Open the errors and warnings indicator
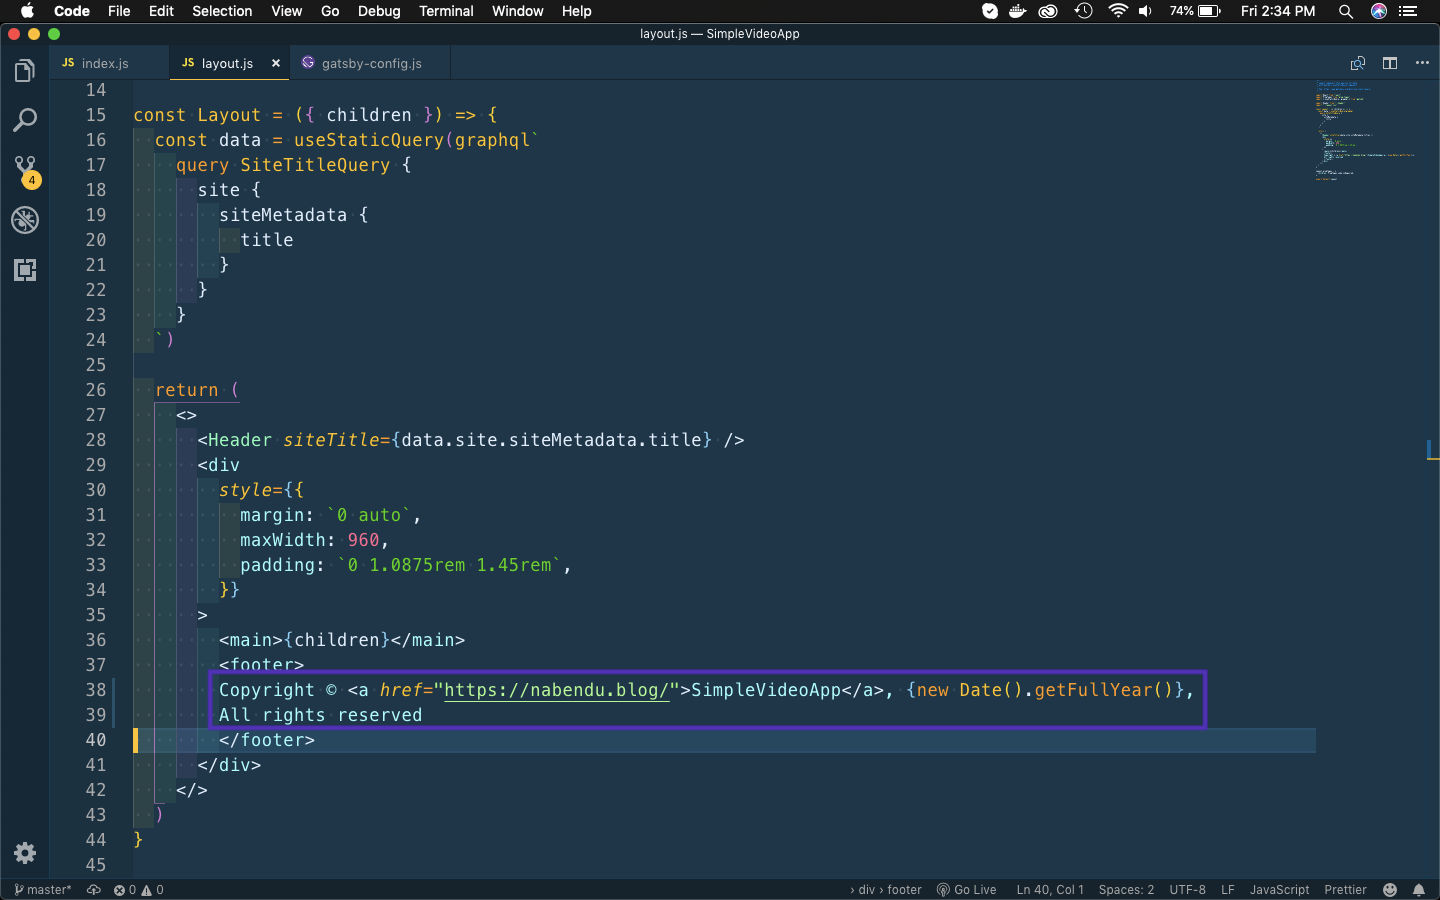Image resolution: width=1440 pixels, height=900 pixels. (138, 890)
